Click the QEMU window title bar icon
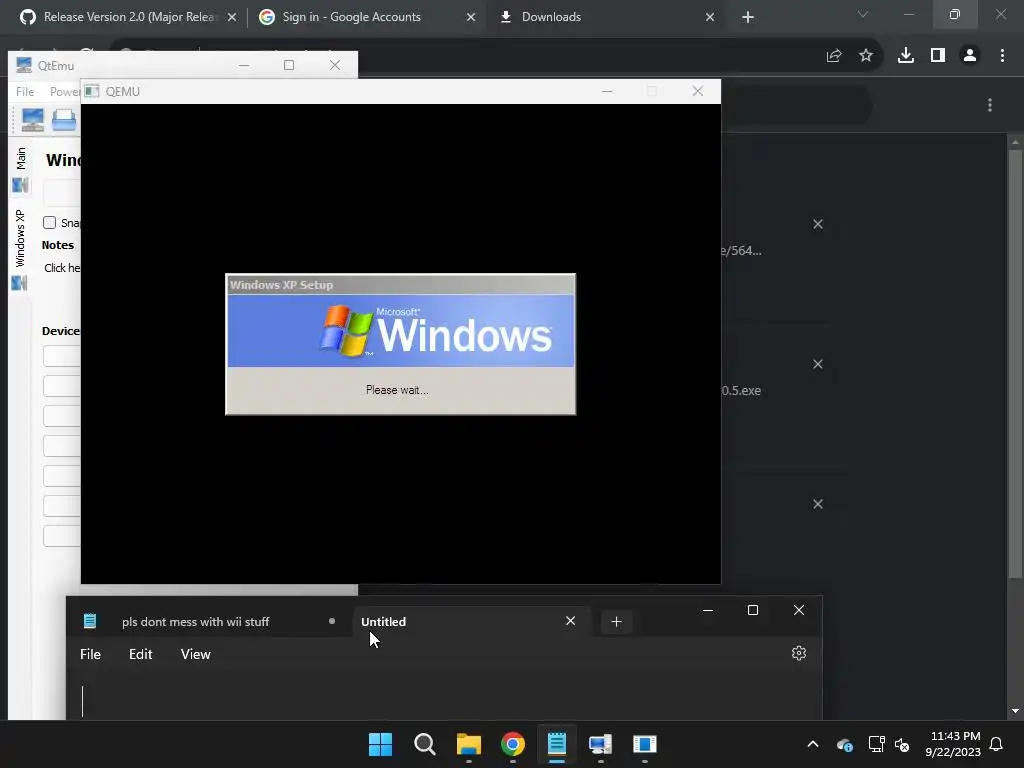This screenshot has width=1024, height=768. (x=92, y=91)
